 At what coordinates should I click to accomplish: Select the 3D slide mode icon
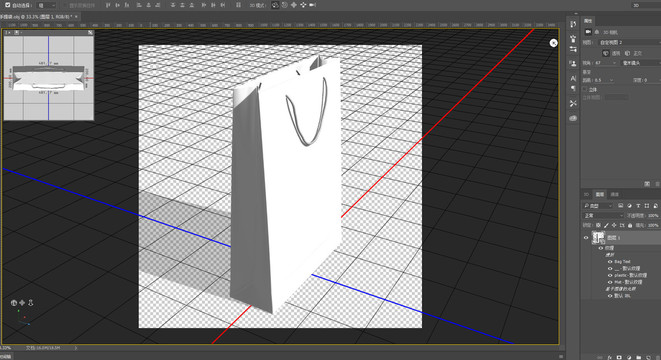tap(303, 5)
